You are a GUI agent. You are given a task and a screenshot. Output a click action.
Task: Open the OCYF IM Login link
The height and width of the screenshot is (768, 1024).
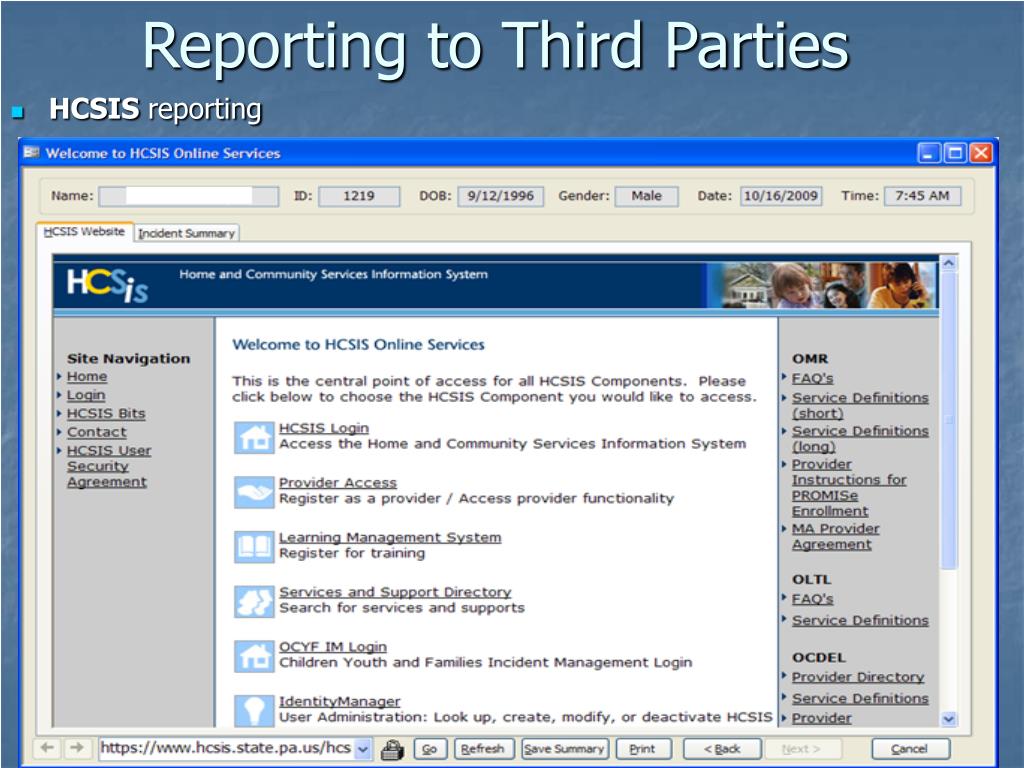(x=332, y=647)
